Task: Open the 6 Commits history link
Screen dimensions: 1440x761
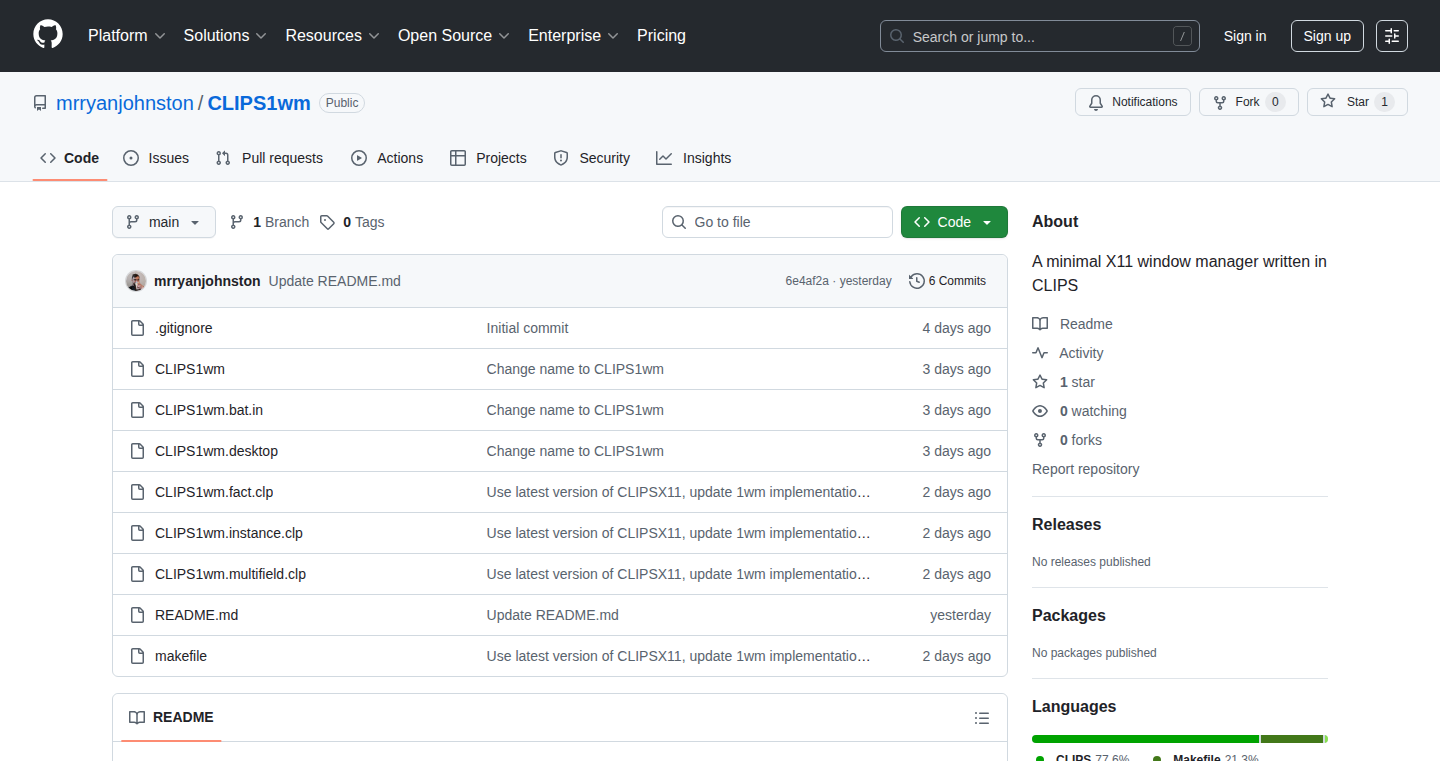Action: [x=947, y=281]
